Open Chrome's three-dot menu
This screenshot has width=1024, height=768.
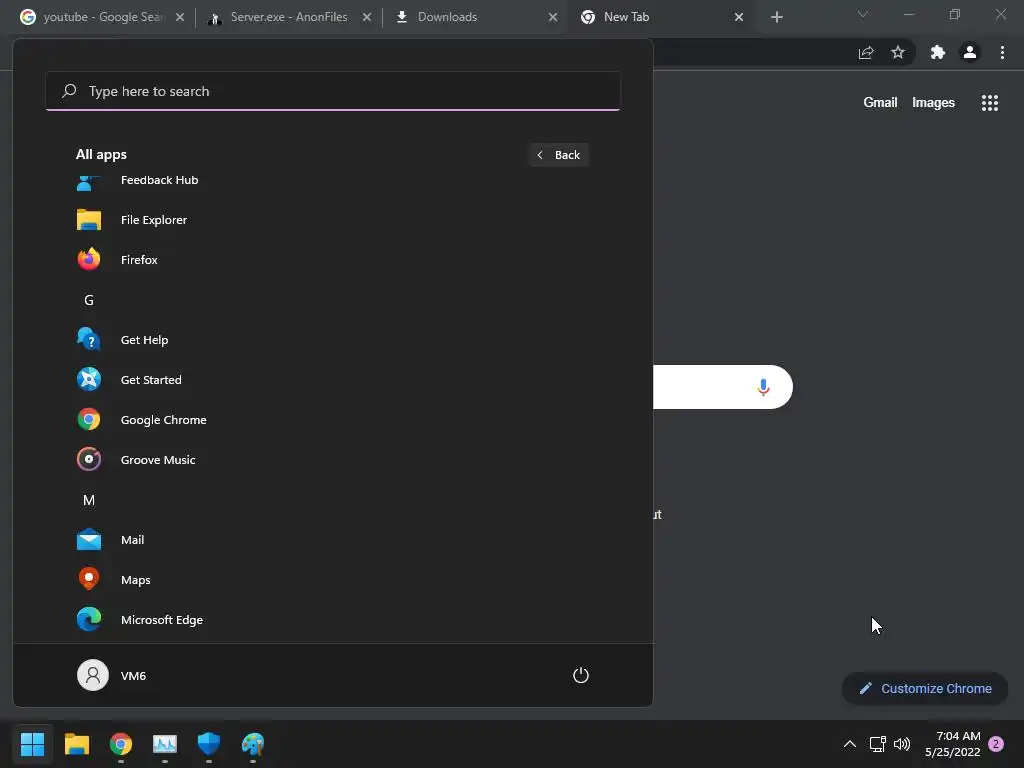(1002, 52)
